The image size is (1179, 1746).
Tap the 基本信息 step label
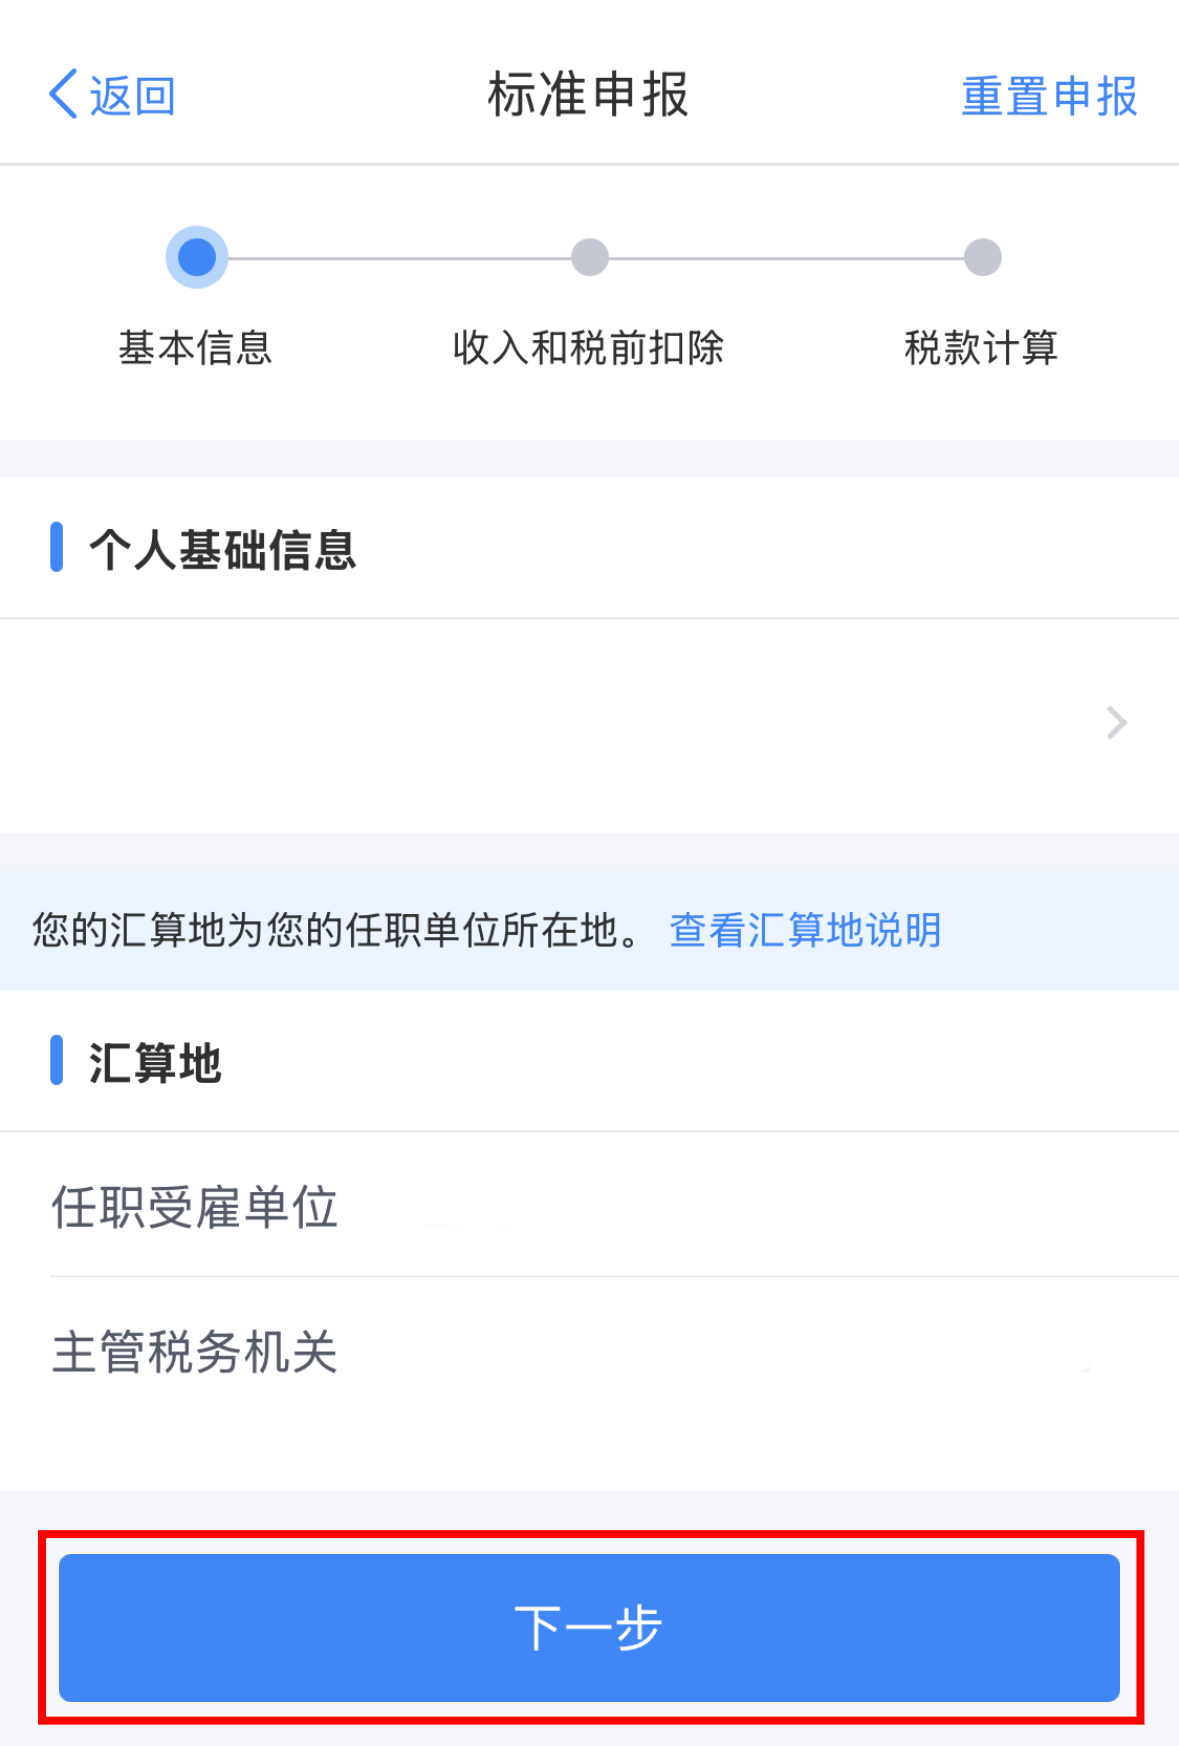tap(196, 348)
